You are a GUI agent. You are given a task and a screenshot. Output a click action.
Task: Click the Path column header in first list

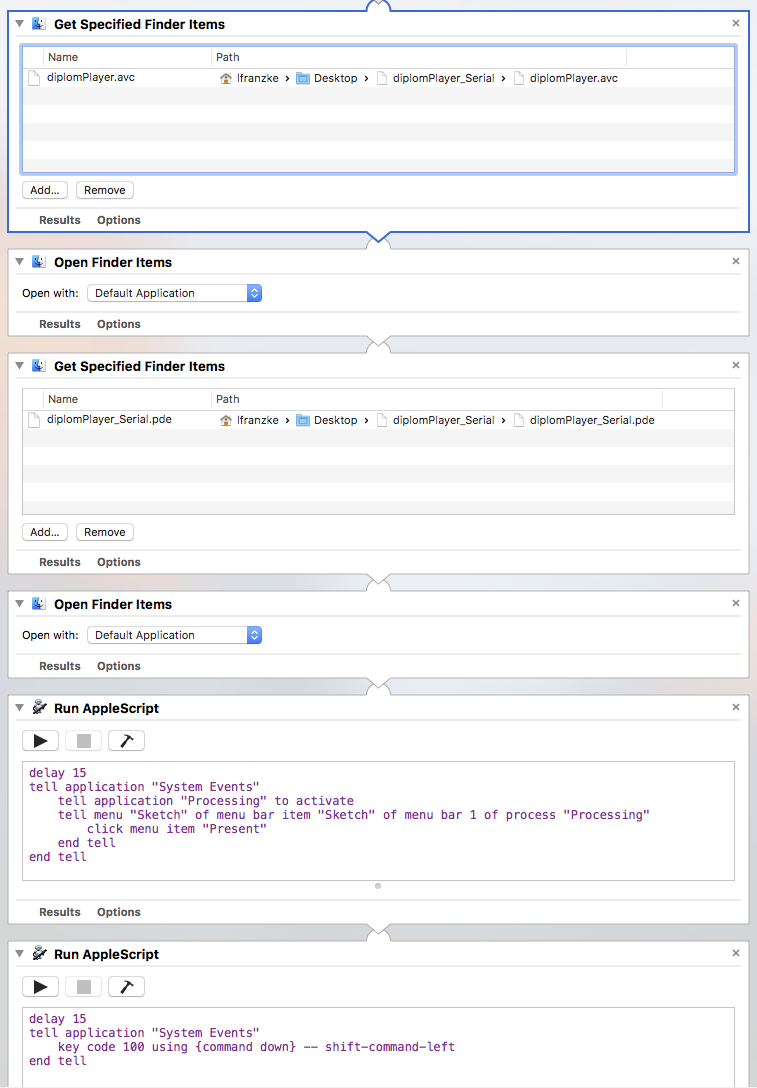point(228,57)
